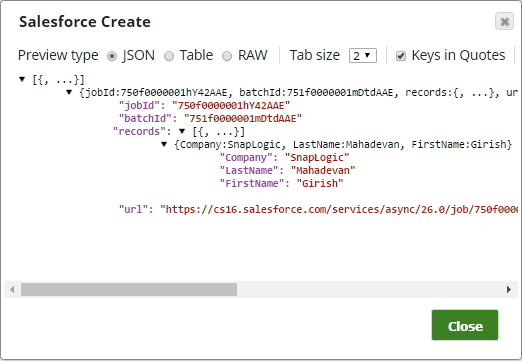Open the Tab size dropdown

(x=363, y=55)
